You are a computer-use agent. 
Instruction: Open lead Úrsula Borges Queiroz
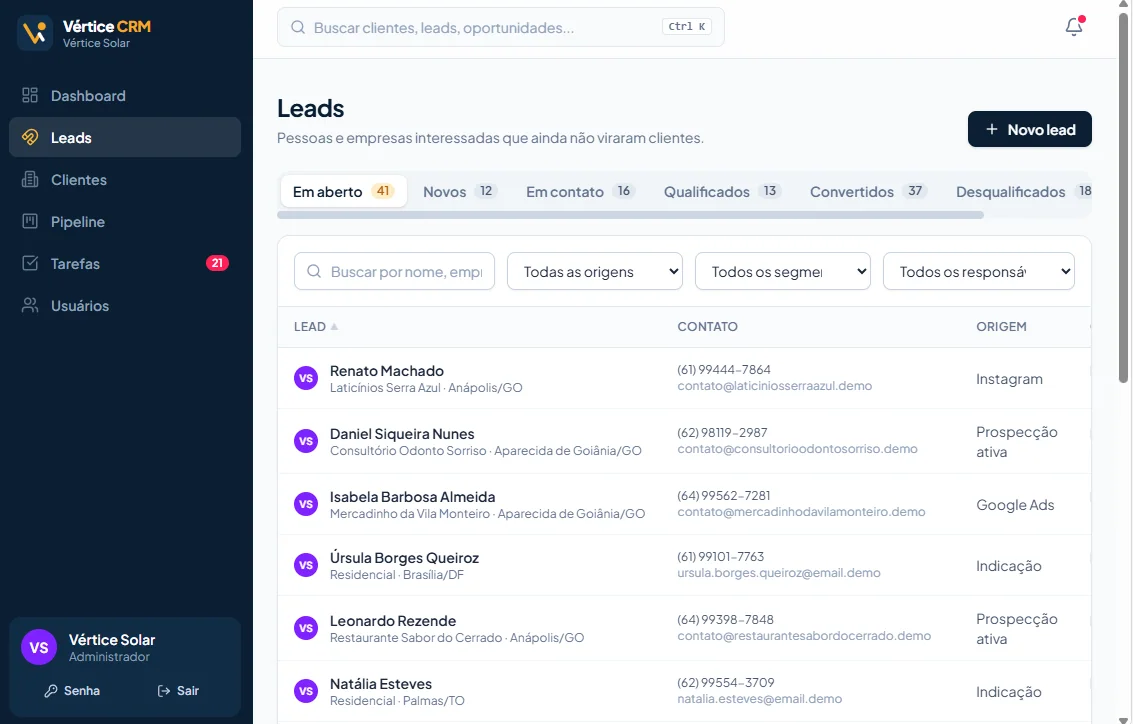click(404, 558)
